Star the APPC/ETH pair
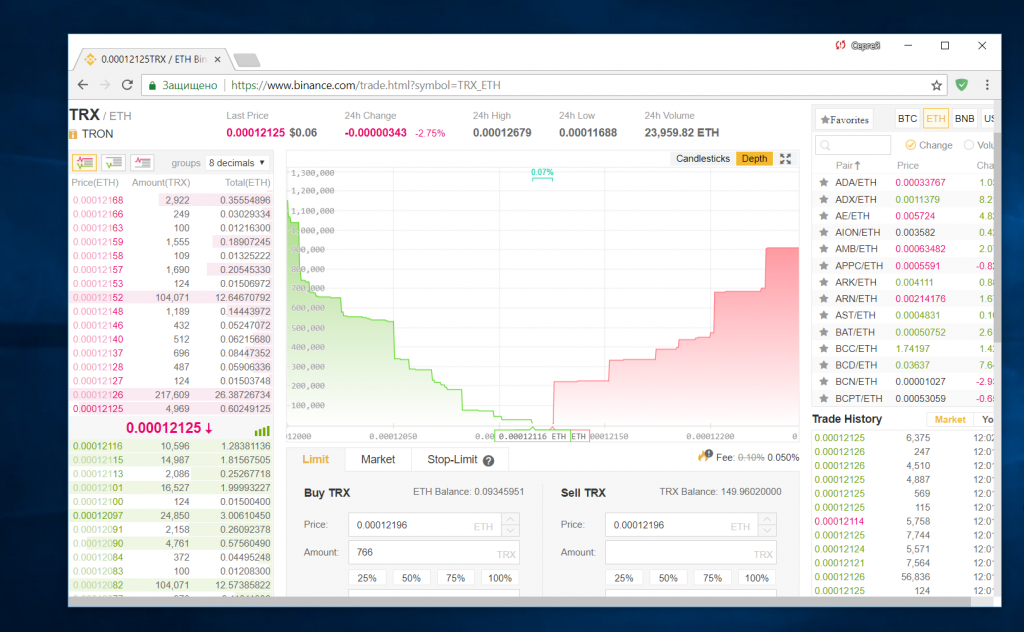Image resolution: width=1024 pixels, height=632 pixels. (824, 266)
